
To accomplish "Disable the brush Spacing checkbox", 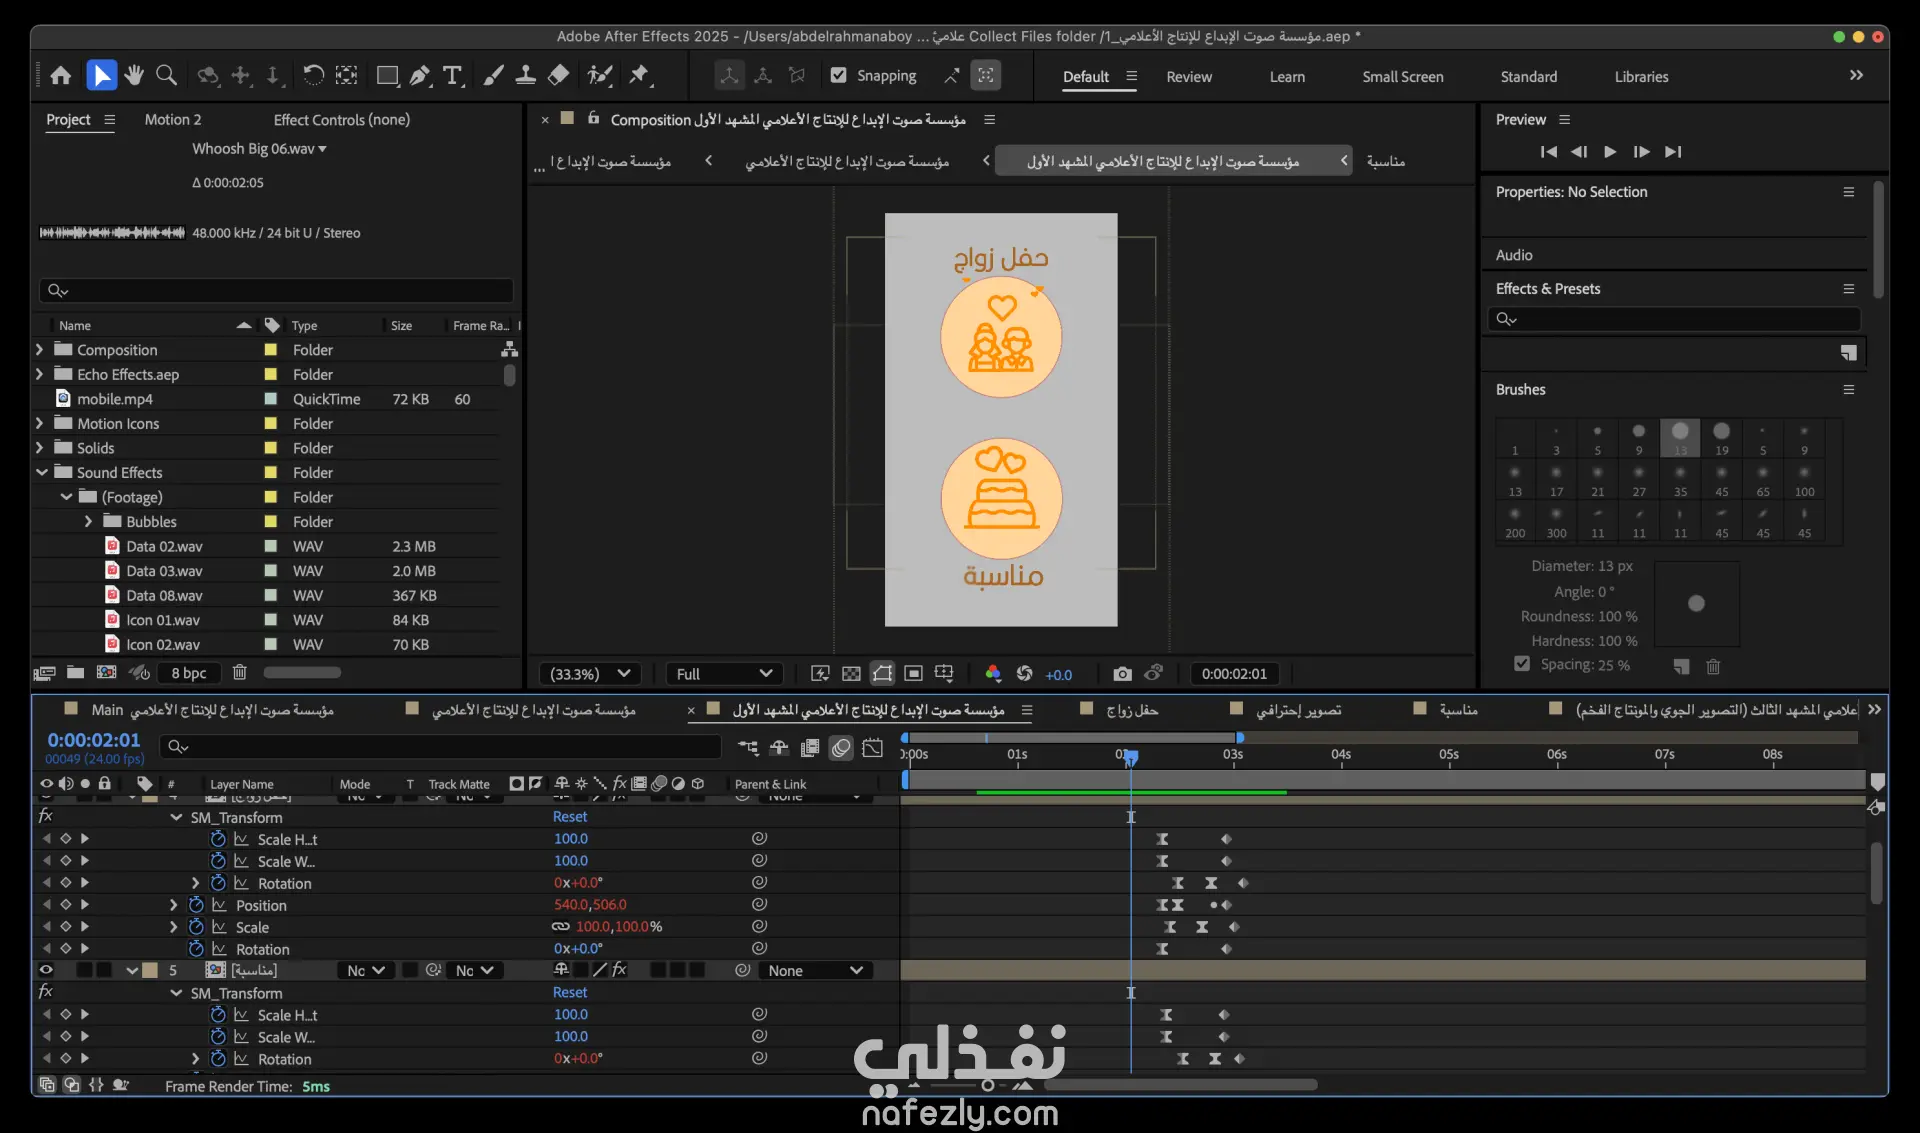I will pos(1522,664).
